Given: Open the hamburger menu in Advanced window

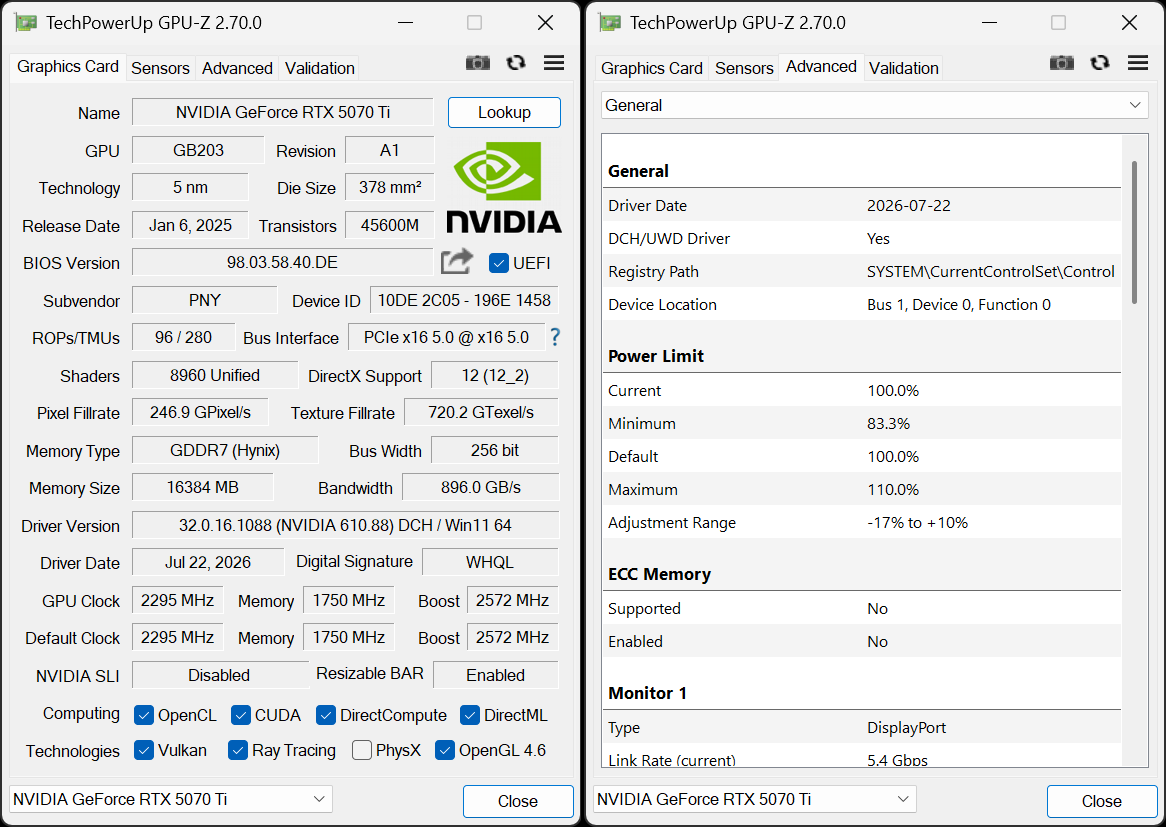Looking at the screenshot, I should coord(1138,63).
